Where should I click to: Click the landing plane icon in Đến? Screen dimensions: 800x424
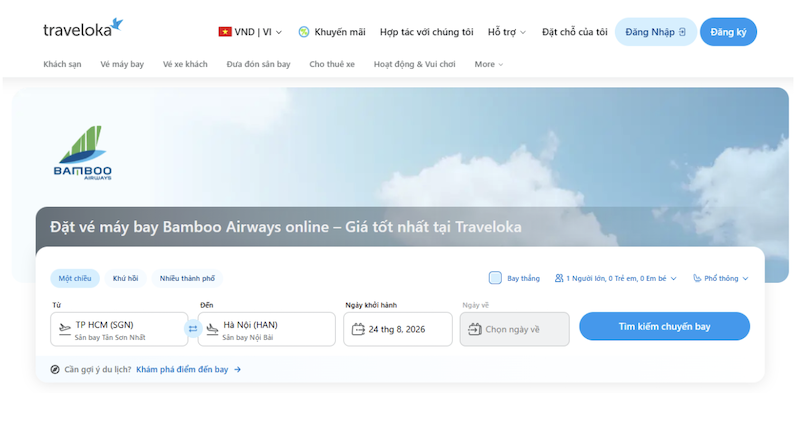click(212, 328)
